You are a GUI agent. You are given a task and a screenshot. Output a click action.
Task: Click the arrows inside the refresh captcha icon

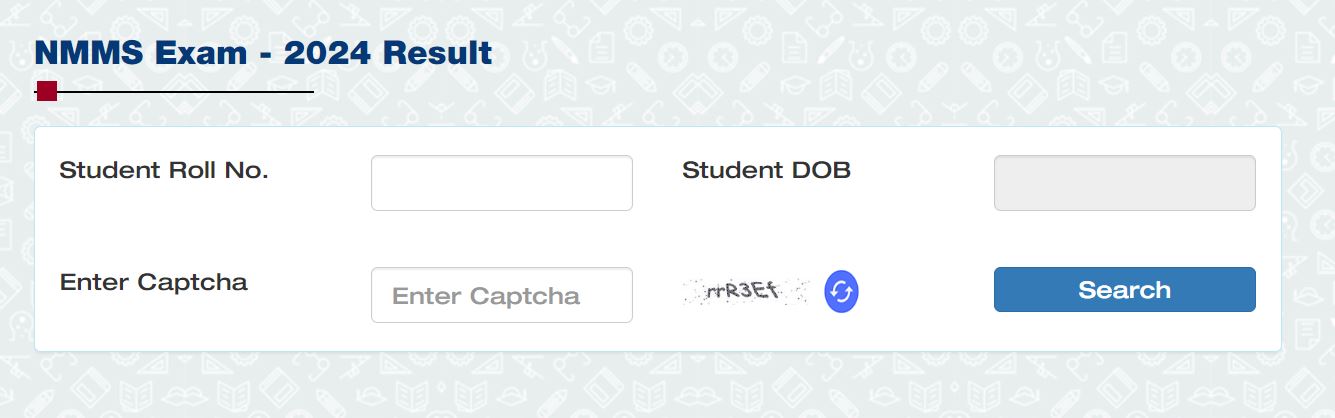[x=841, y=292]
